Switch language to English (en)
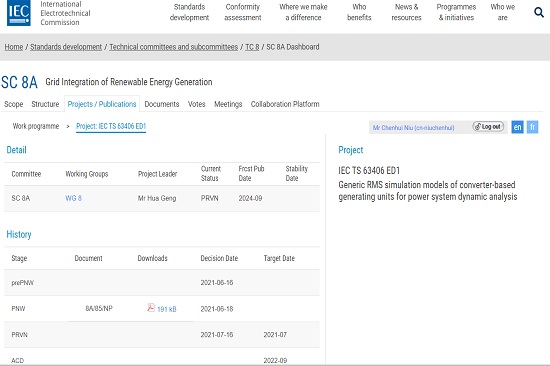The height and width of the screenshot is (366, 550). pos(517,127)
